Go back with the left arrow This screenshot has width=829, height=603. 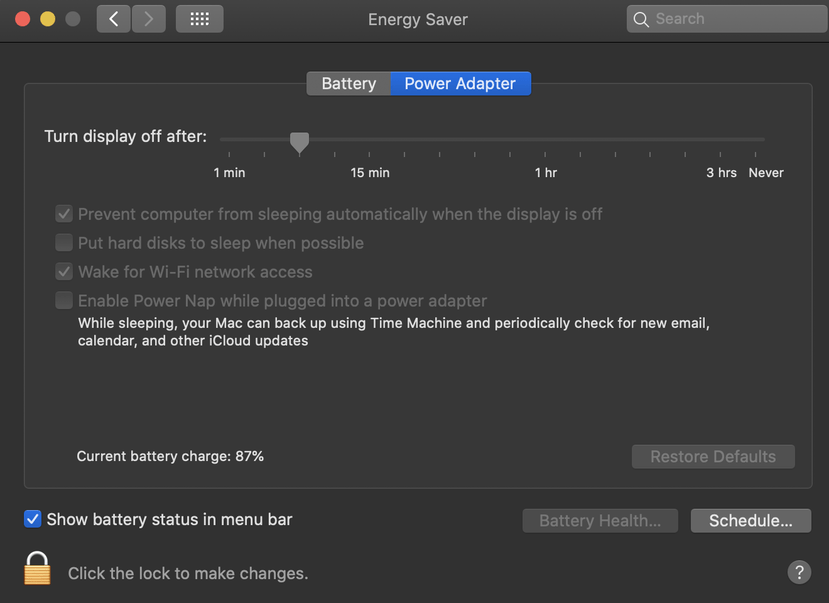tap(114, 19)
